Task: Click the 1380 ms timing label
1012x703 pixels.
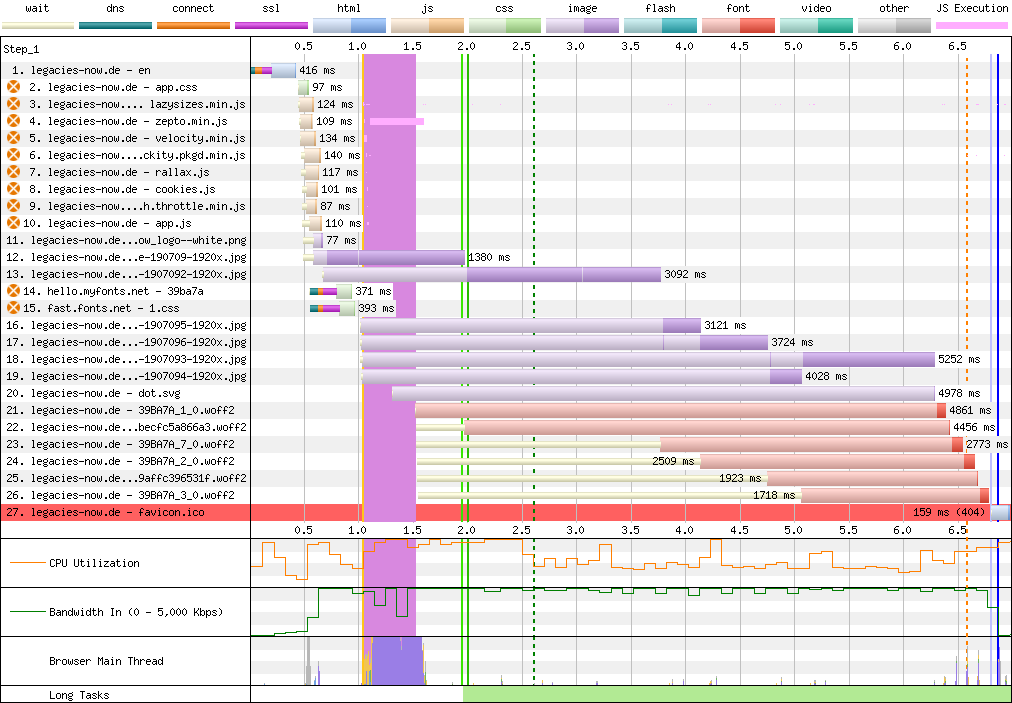Action: pos(489,257)
